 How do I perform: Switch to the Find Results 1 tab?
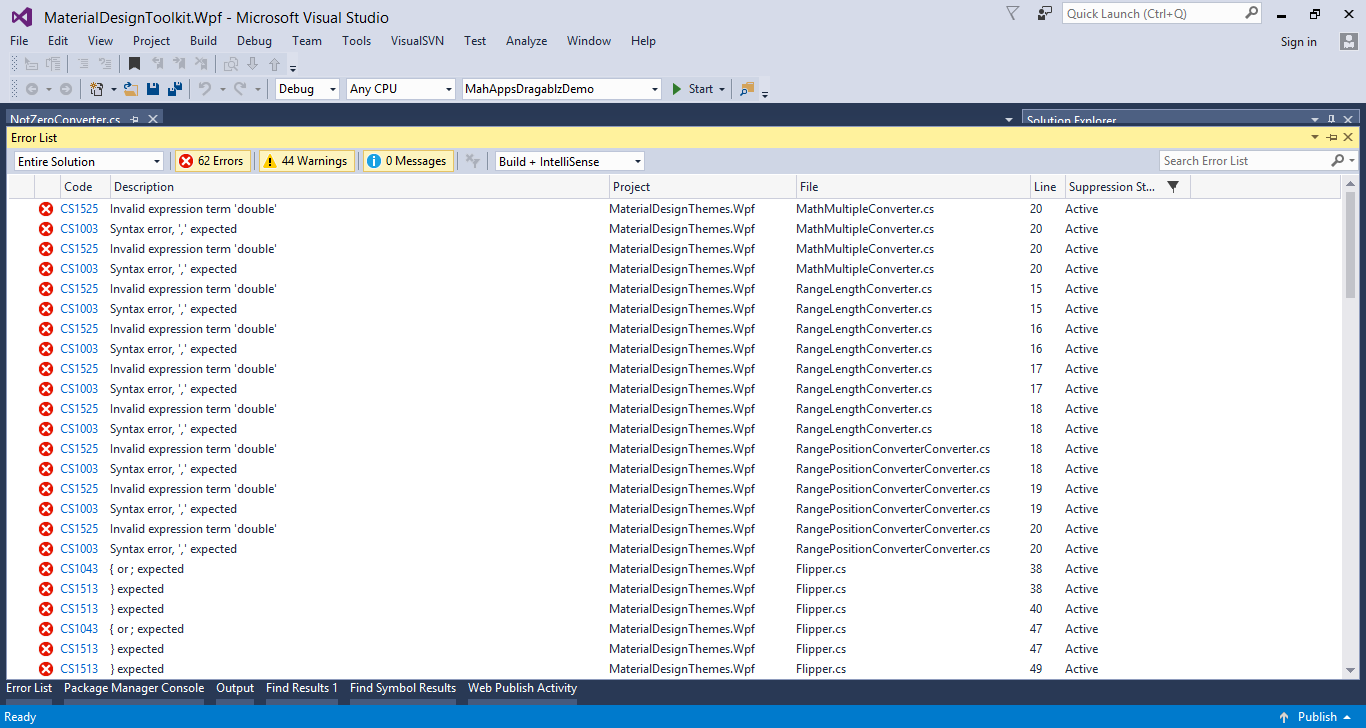click(302, 688)
